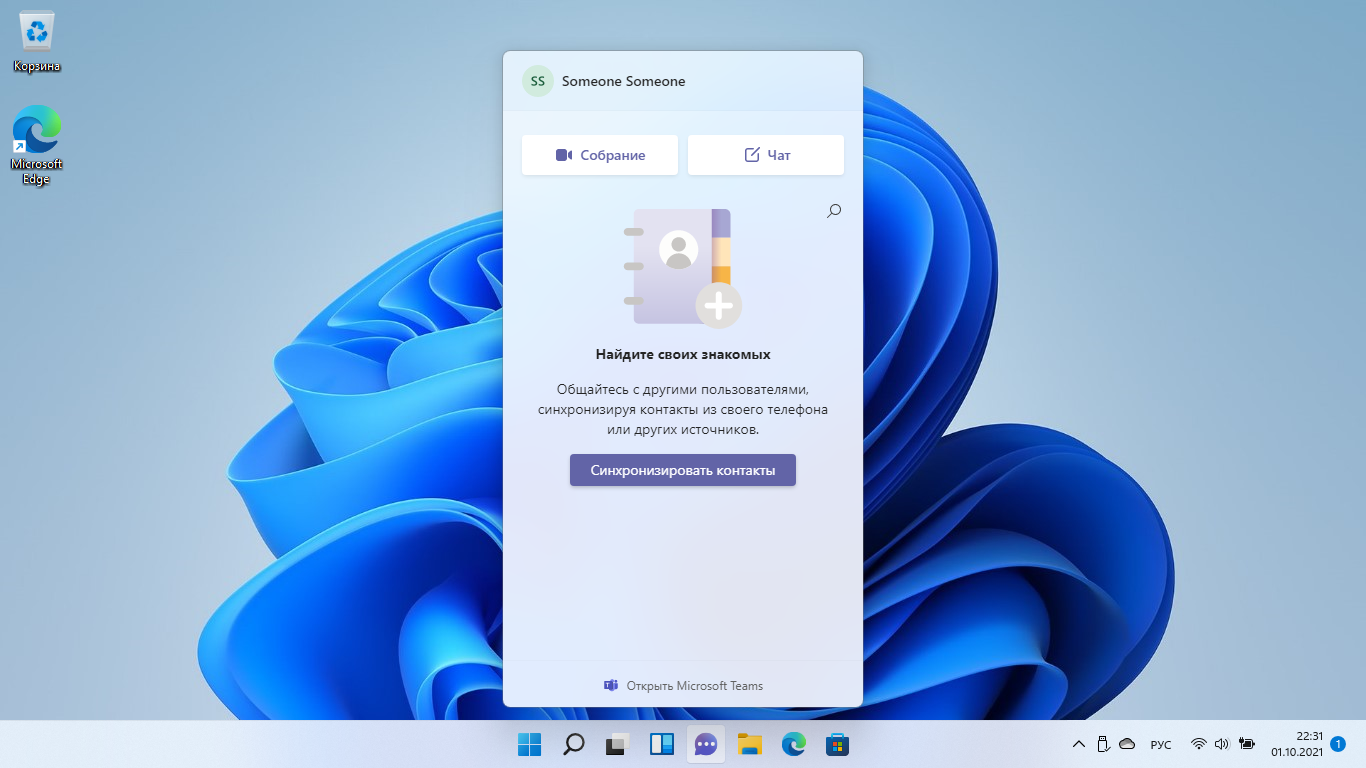Select the Someone Someone account name
The width and height of the screenshot is (1366, 768).
(623, 81)
